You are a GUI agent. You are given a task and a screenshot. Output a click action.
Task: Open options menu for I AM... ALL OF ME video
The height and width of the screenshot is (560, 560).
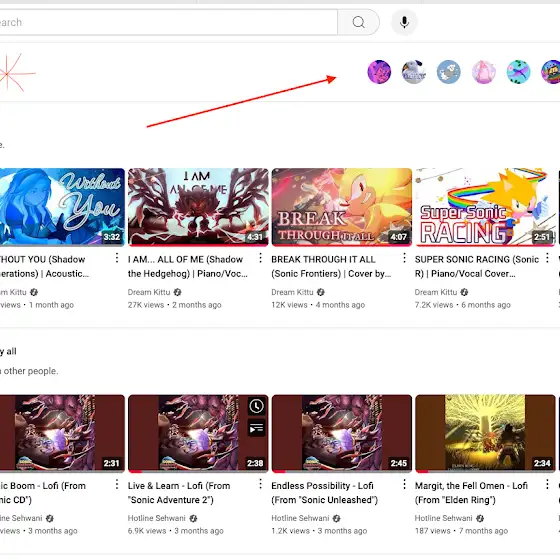260,258
